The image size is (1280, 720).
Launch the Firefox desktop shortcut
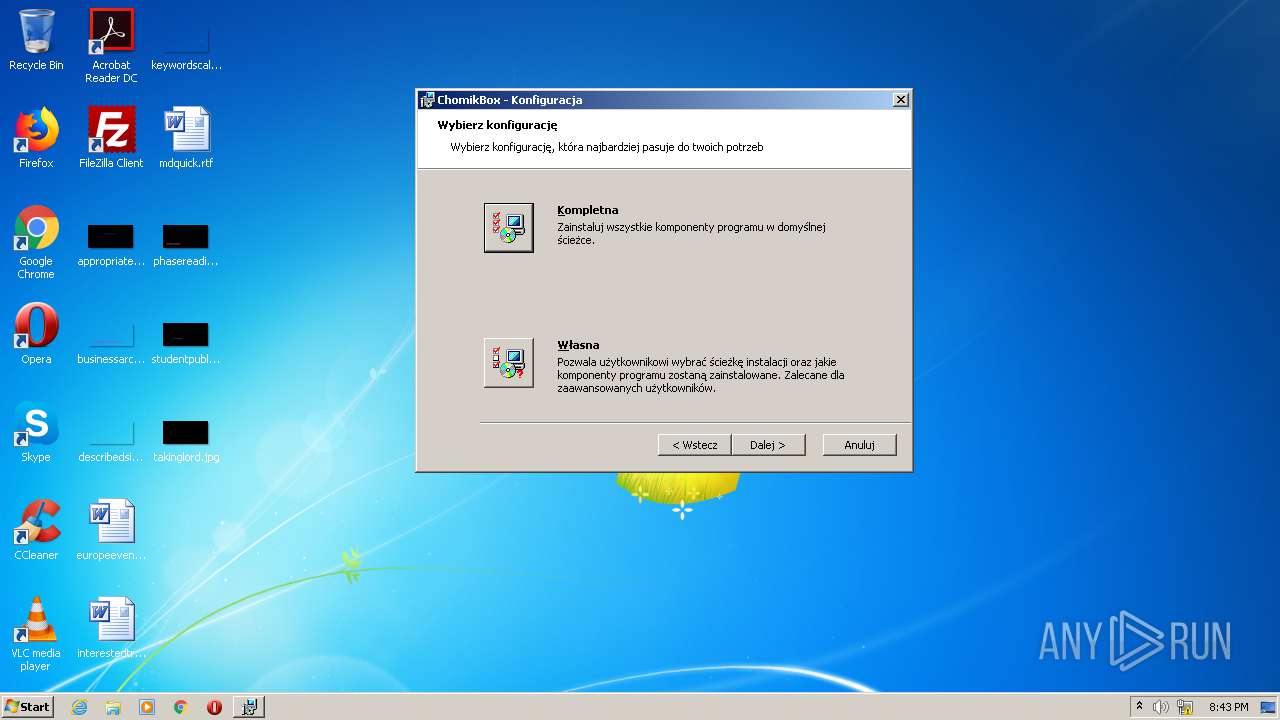click(x=36, y=138)
